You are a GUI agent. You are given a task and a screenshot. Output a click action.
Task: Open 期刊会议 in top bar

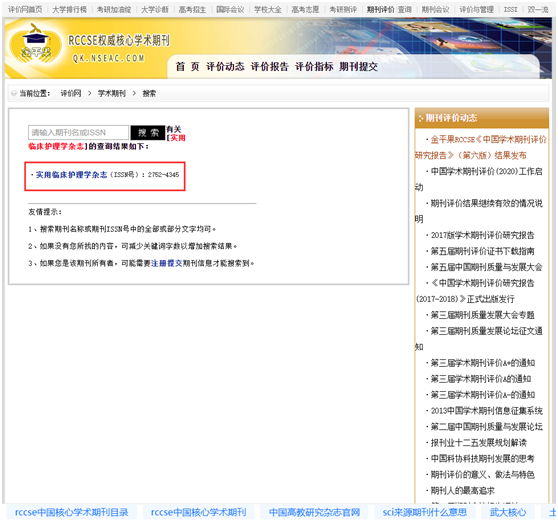pos(435,10)
